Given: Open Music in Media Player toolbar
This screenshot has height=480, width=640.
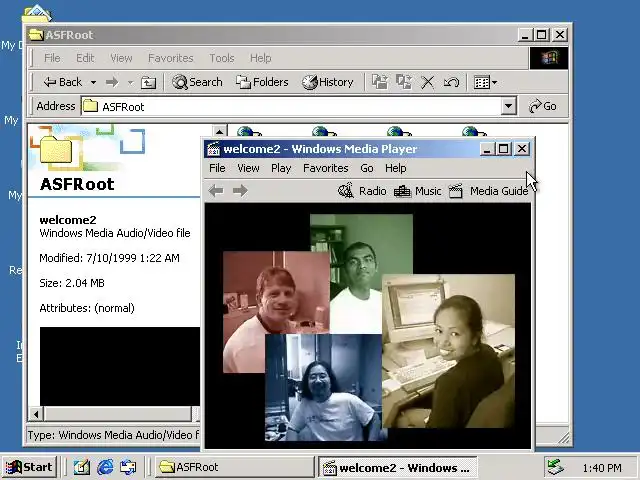Looking at the screenshot, I should (x=417, y=191).
